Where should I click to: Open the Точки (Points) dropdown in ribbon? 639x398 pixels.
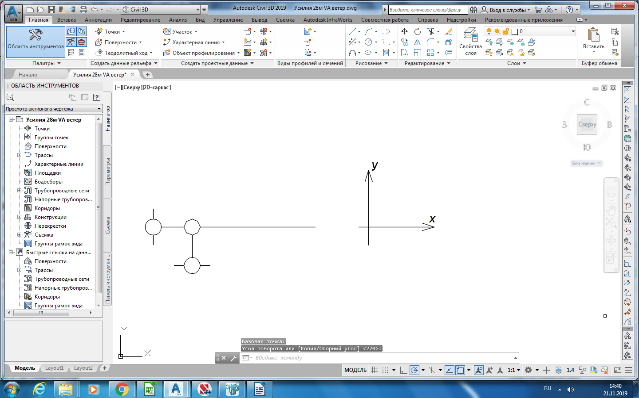[x=110, y=31]
